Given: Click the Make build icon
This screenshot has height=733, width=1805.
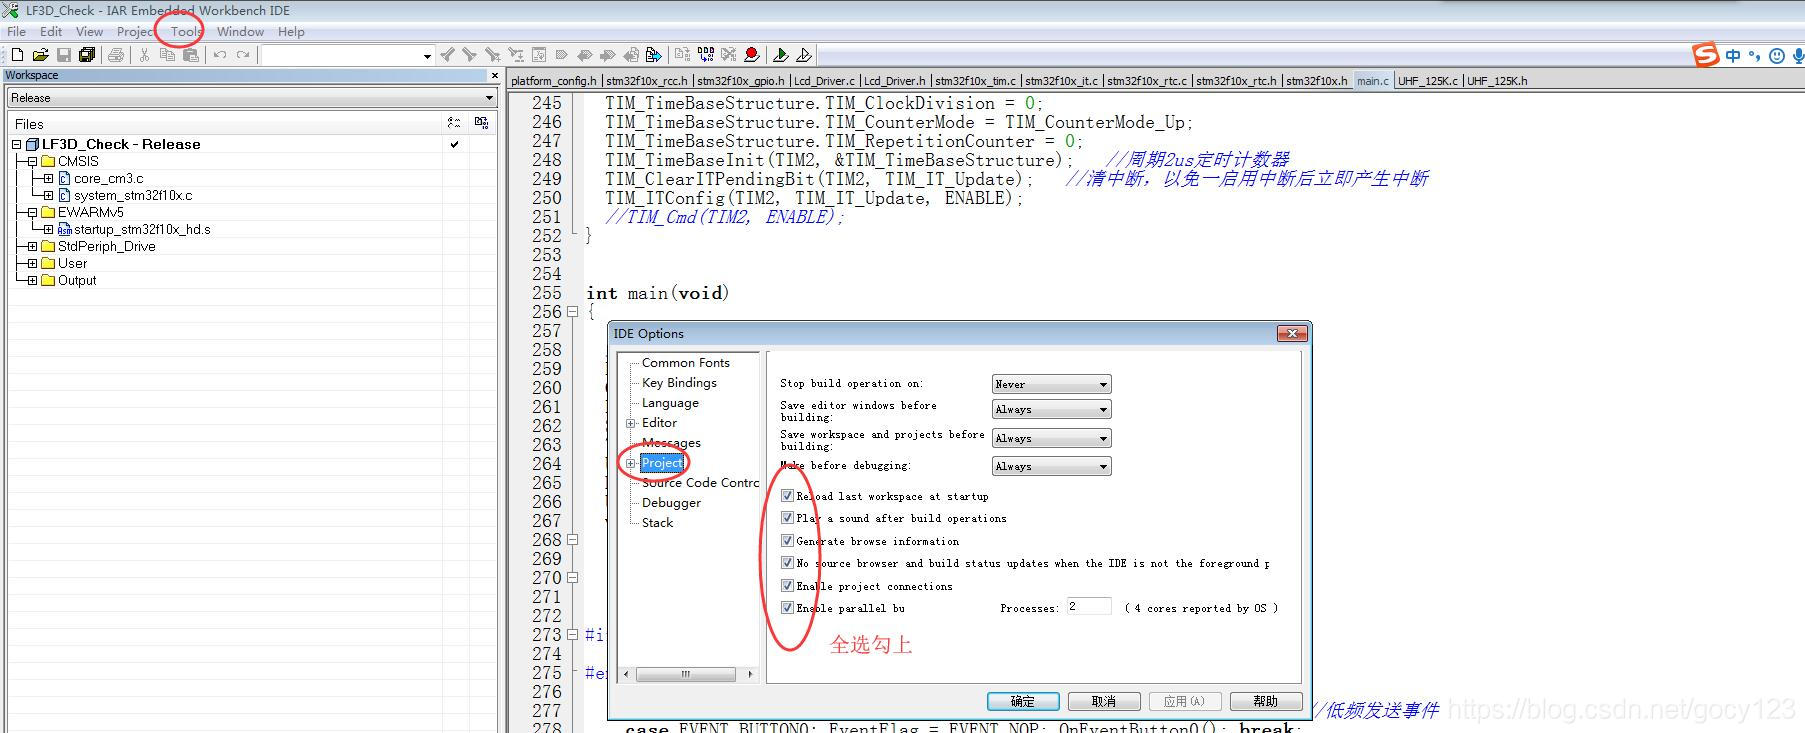Looking at the screenshot, I should tap(707, 55).
